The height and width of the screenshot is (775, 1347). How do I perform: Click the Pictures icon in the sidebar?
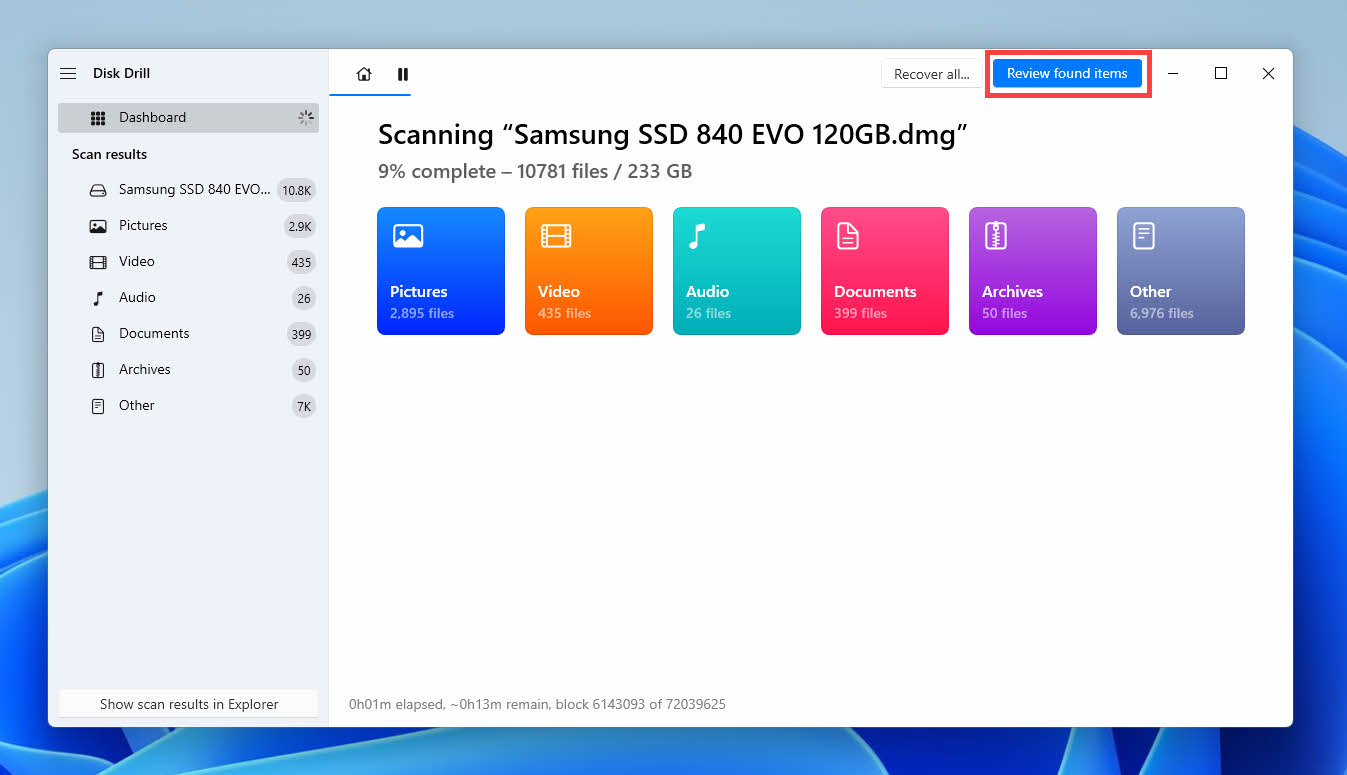pyautogui.click(x=98, y=226)
